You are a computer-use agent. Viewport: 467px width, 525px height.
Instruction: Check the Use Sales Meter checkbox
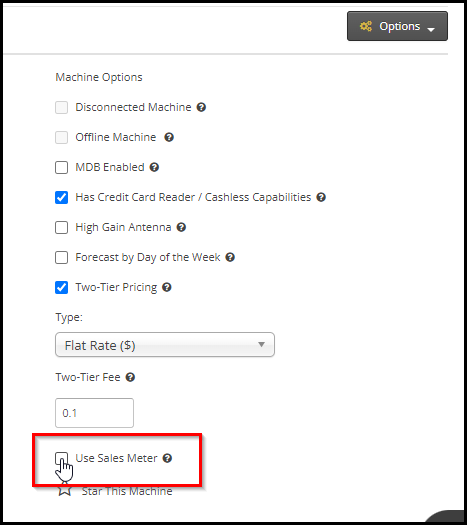coord(62,458)
